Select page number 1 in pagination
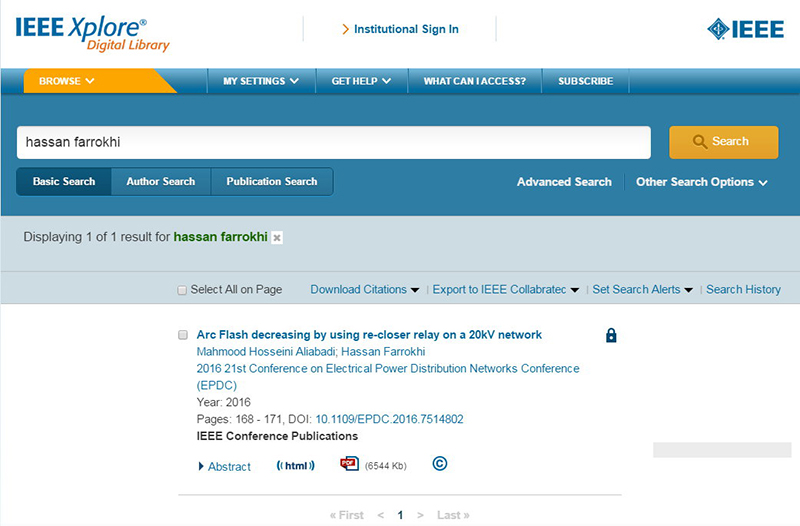Screen dimensions: 800x526 click(x=400, y=515)
